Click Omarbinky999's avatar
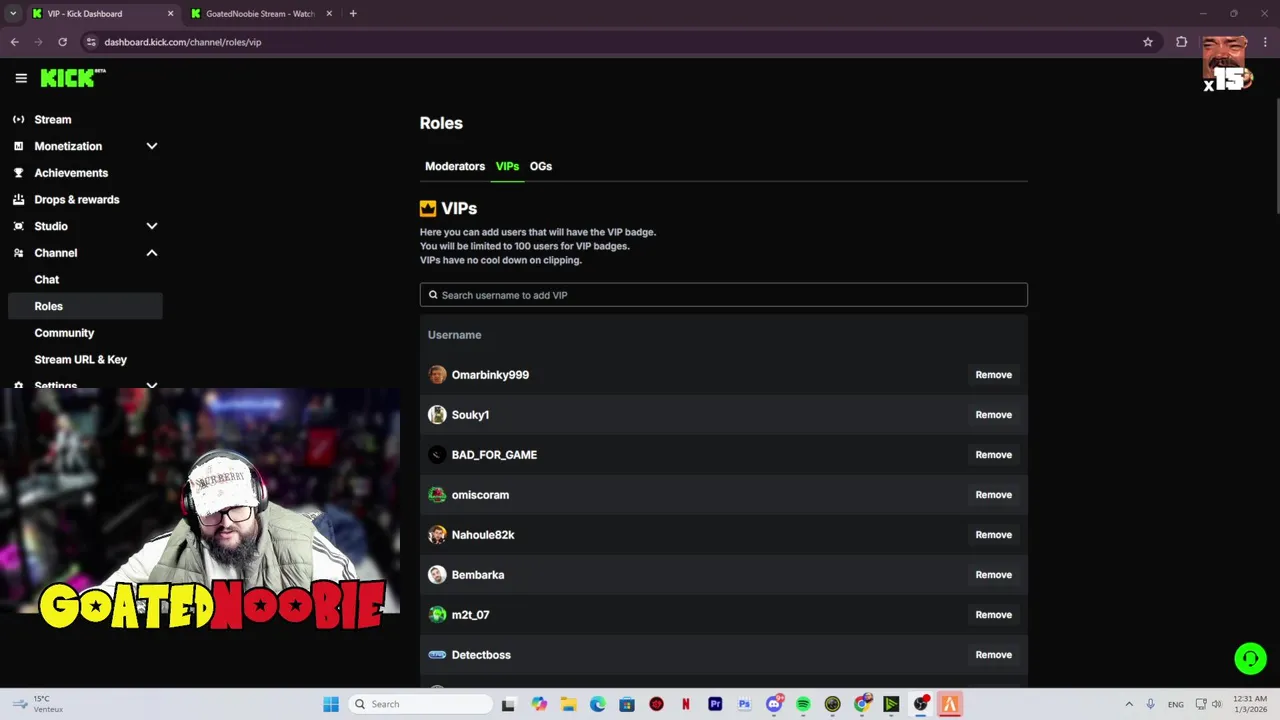 (437, 375)
